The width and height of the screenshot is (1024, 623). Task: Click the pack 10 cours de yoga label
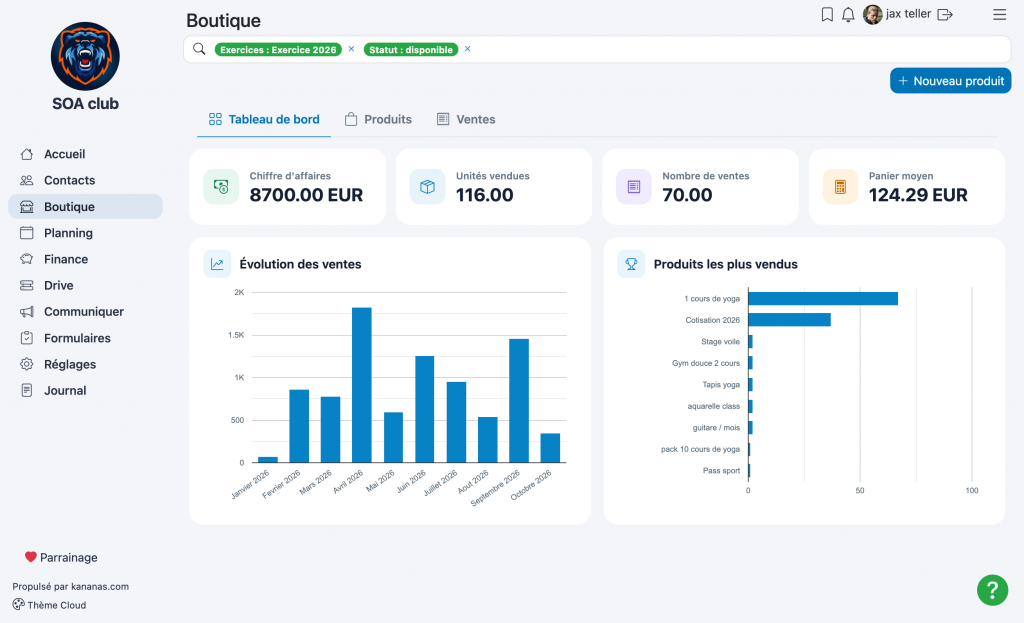[x=700, y=449]
